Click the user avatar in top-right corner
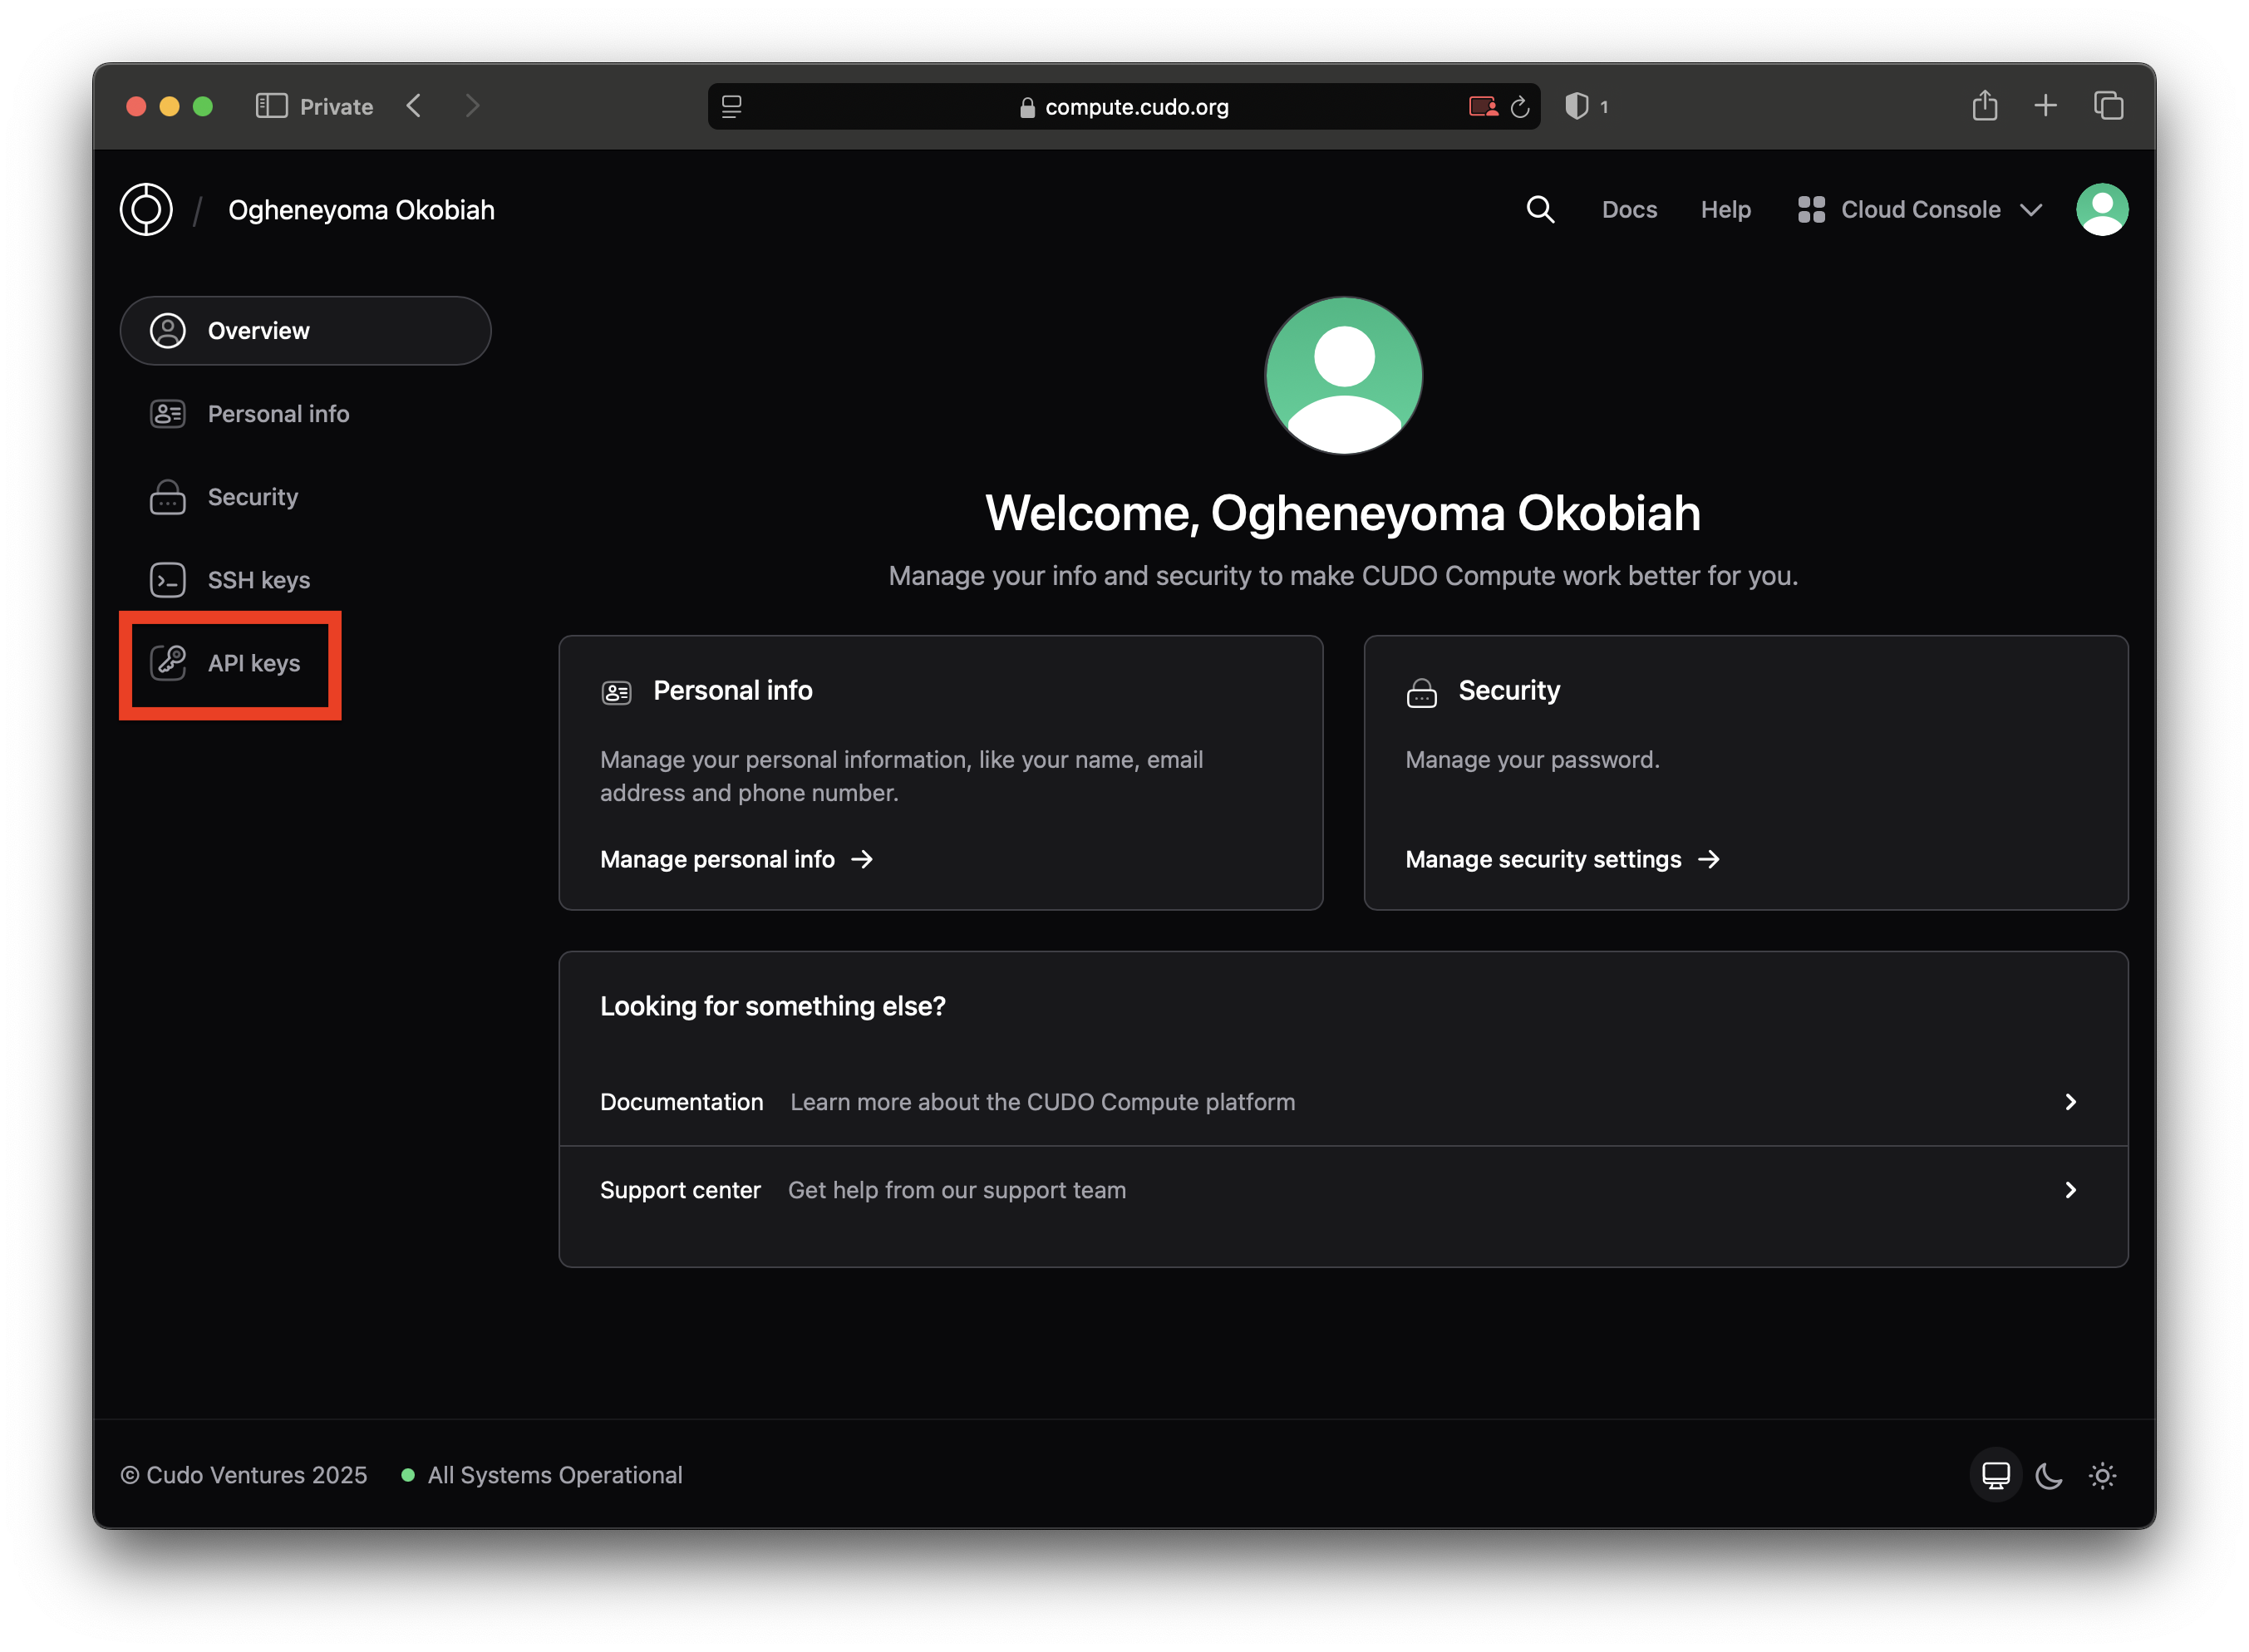Viewport: 2249px width, 1652px height. pos(2102,209)
